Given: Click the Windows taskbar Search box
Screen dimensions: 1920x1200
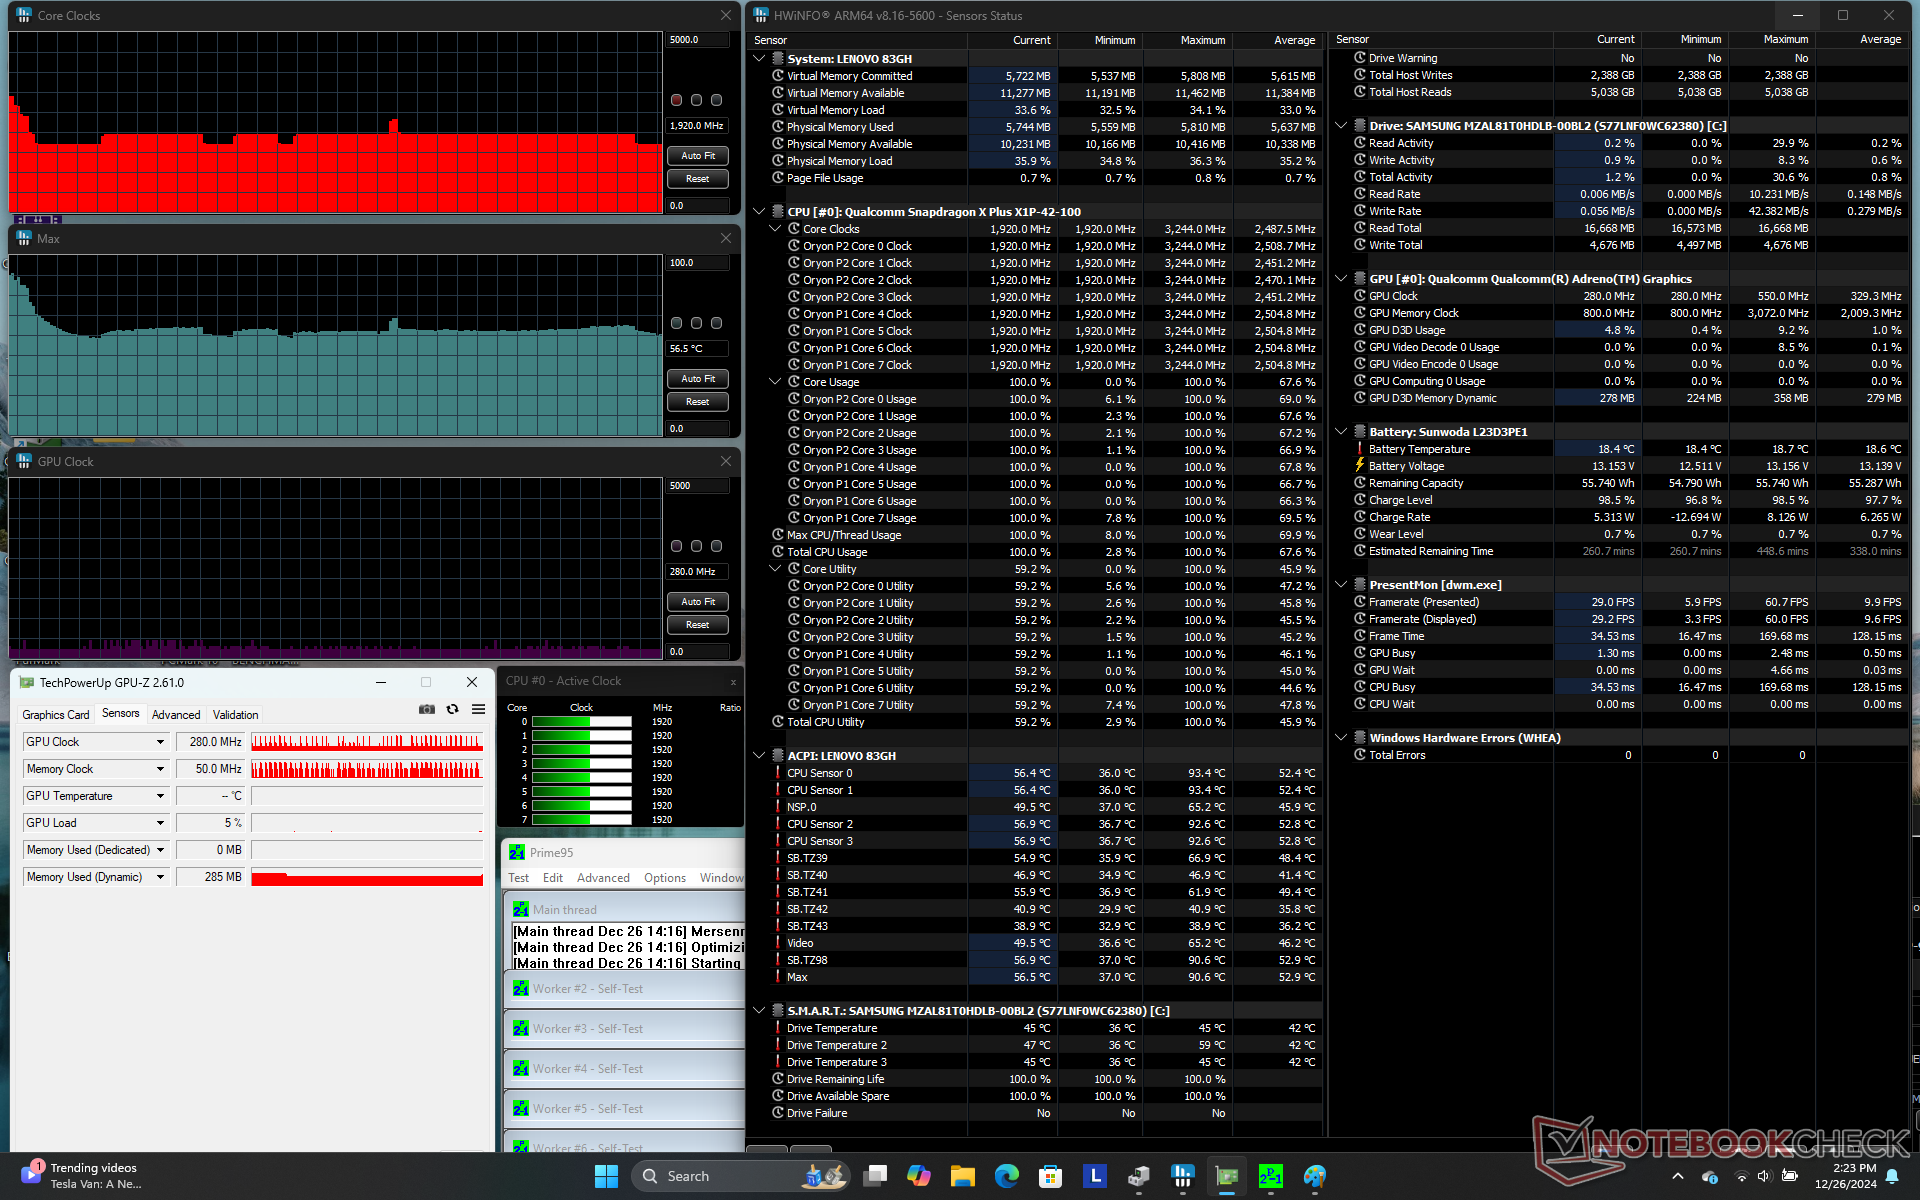Looking at the screenshot, I should pos(690,1176).
